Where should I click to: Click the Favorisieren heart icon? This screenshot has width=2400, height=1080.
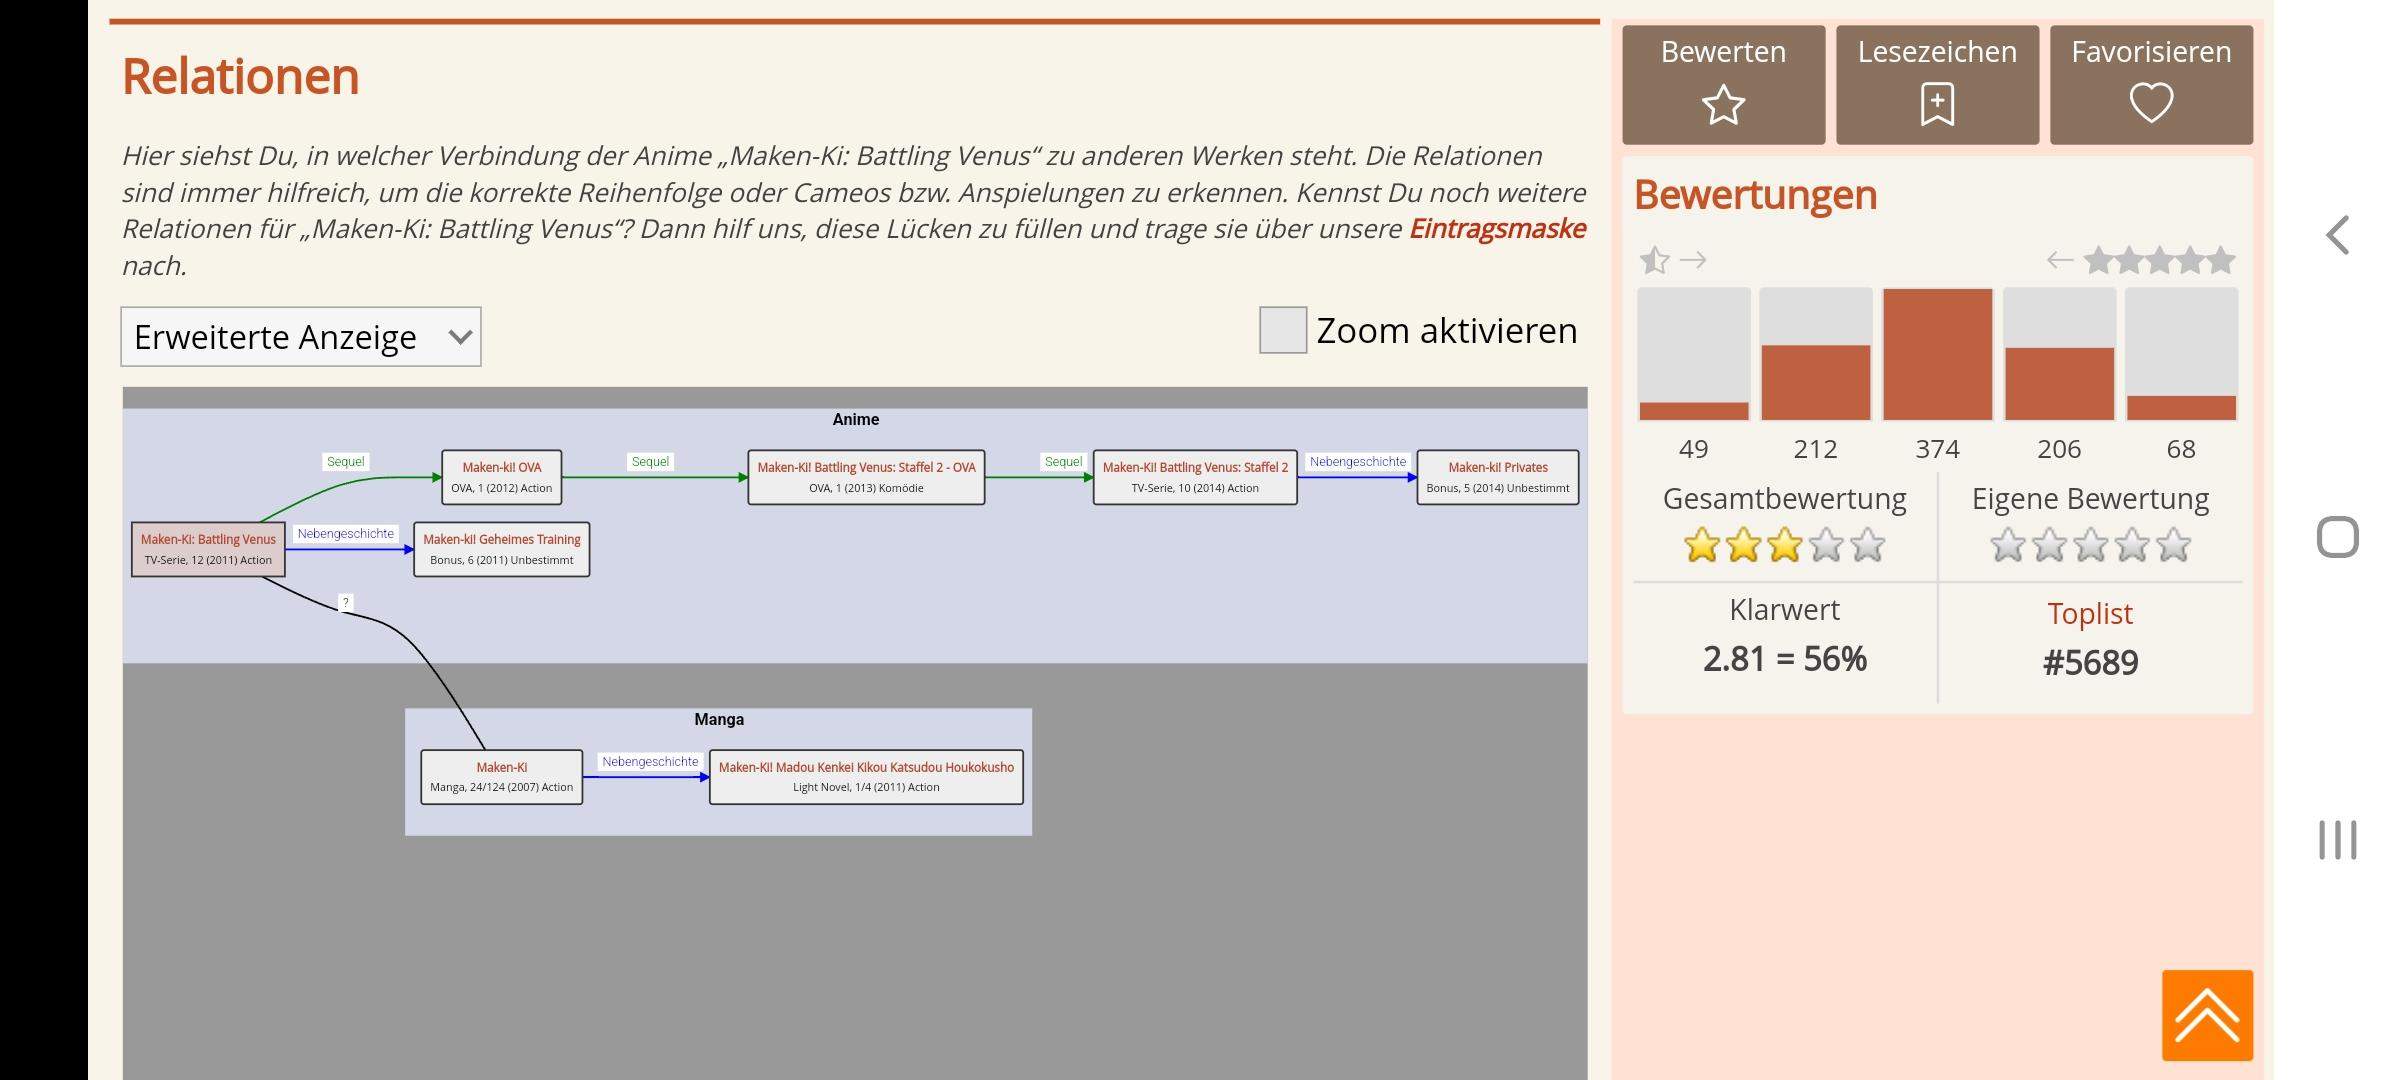pyautogui.click(x=2151, y=102)
